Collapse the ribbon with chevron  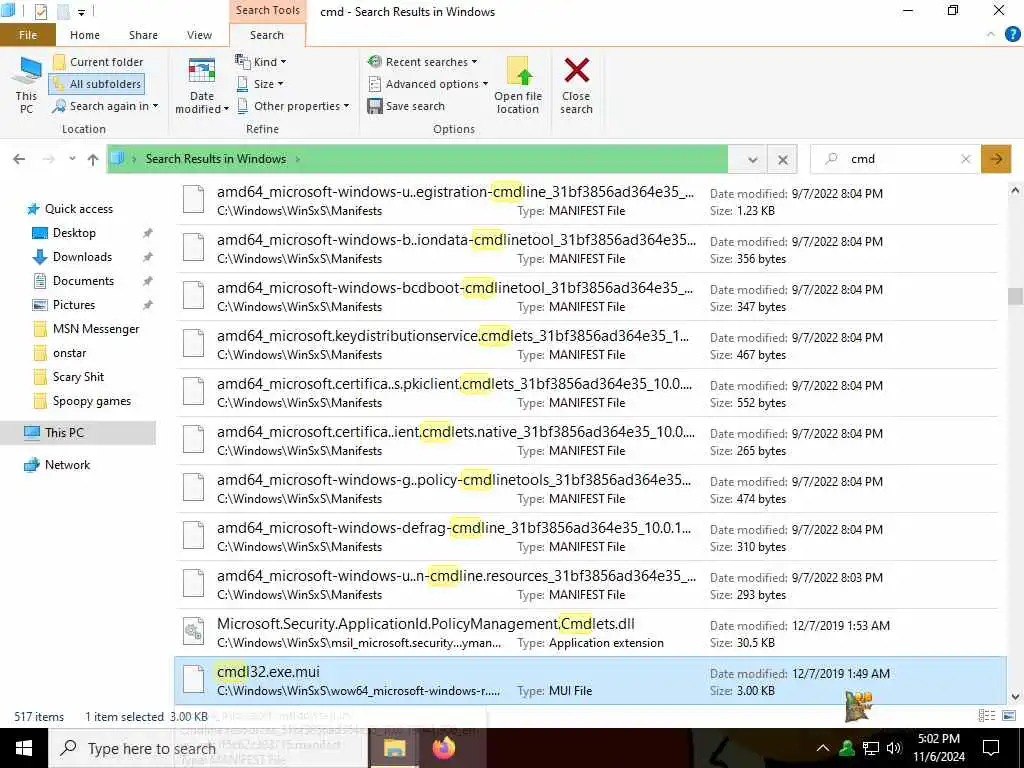[991, 35]
